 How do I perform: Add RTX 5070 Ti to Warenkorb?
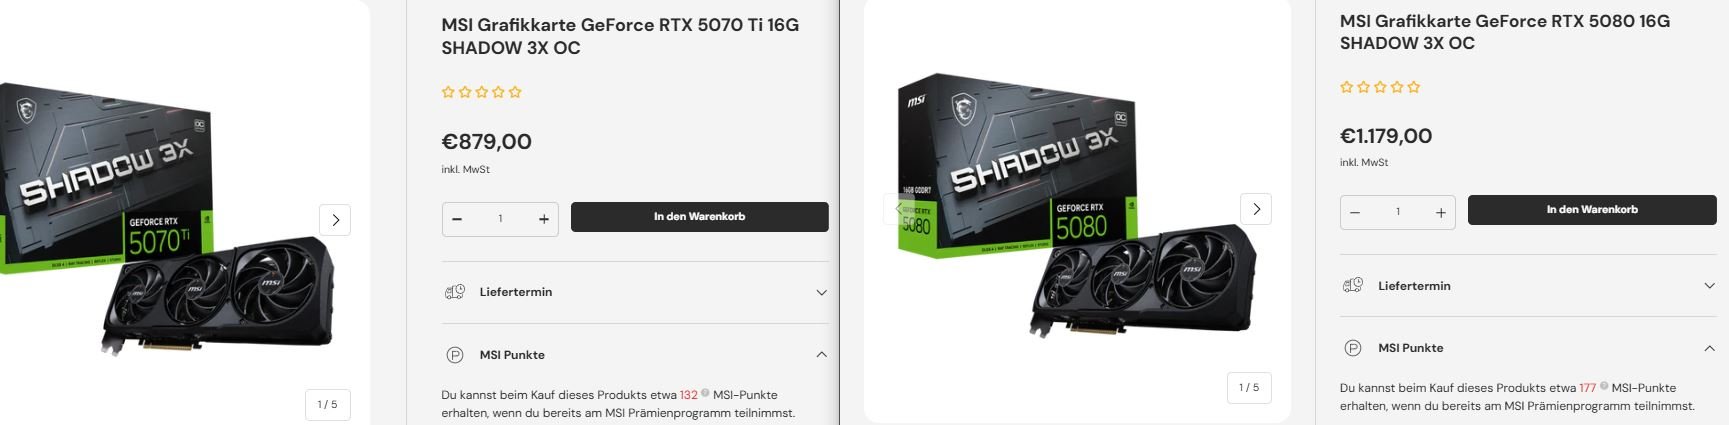(x=699, y=217)
